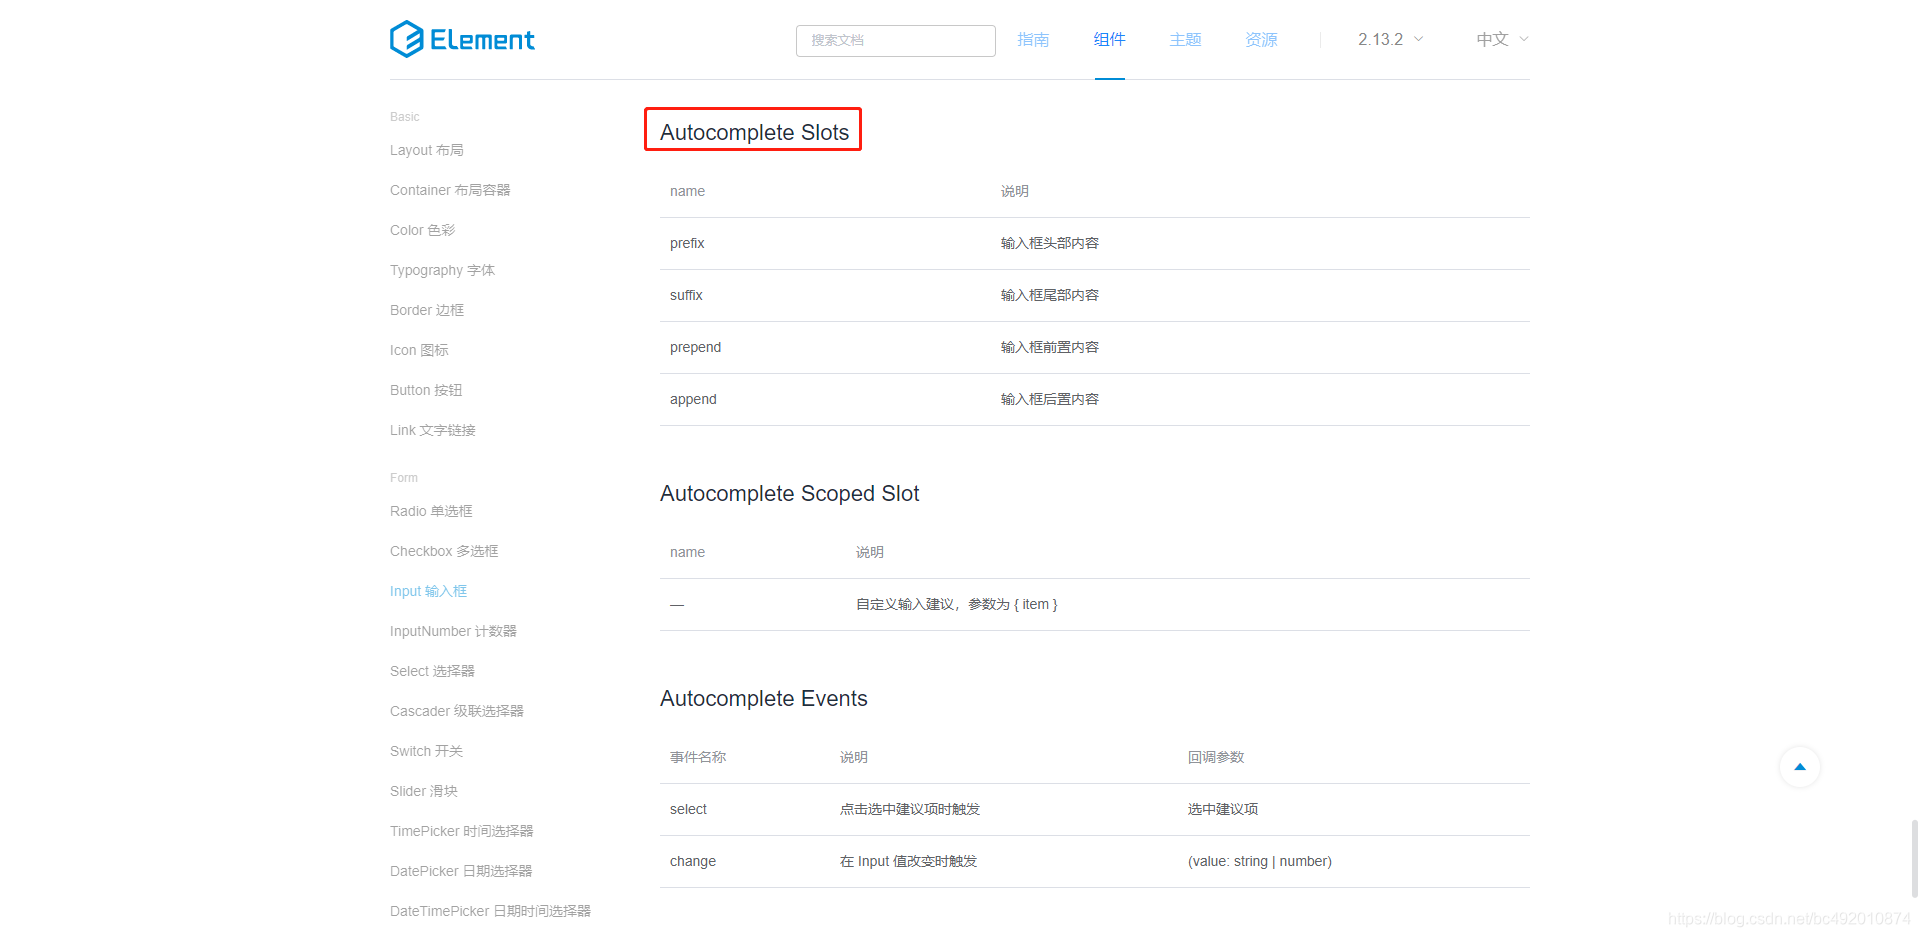This screenshot has width=1920, height=937.
Task: Click the 输入框后置内容 description cell
Action: pyautogui.click(x=1050, y=399)
